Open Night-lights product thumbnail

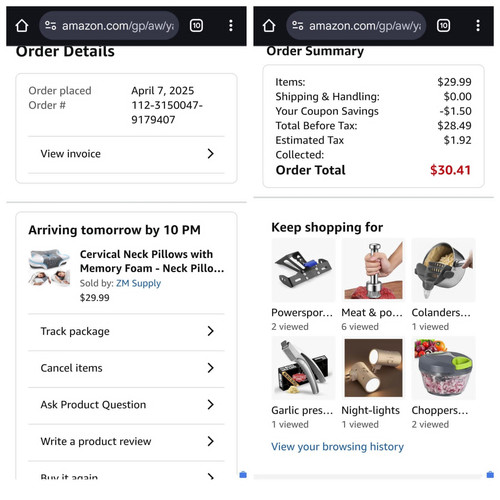point(373,368)
